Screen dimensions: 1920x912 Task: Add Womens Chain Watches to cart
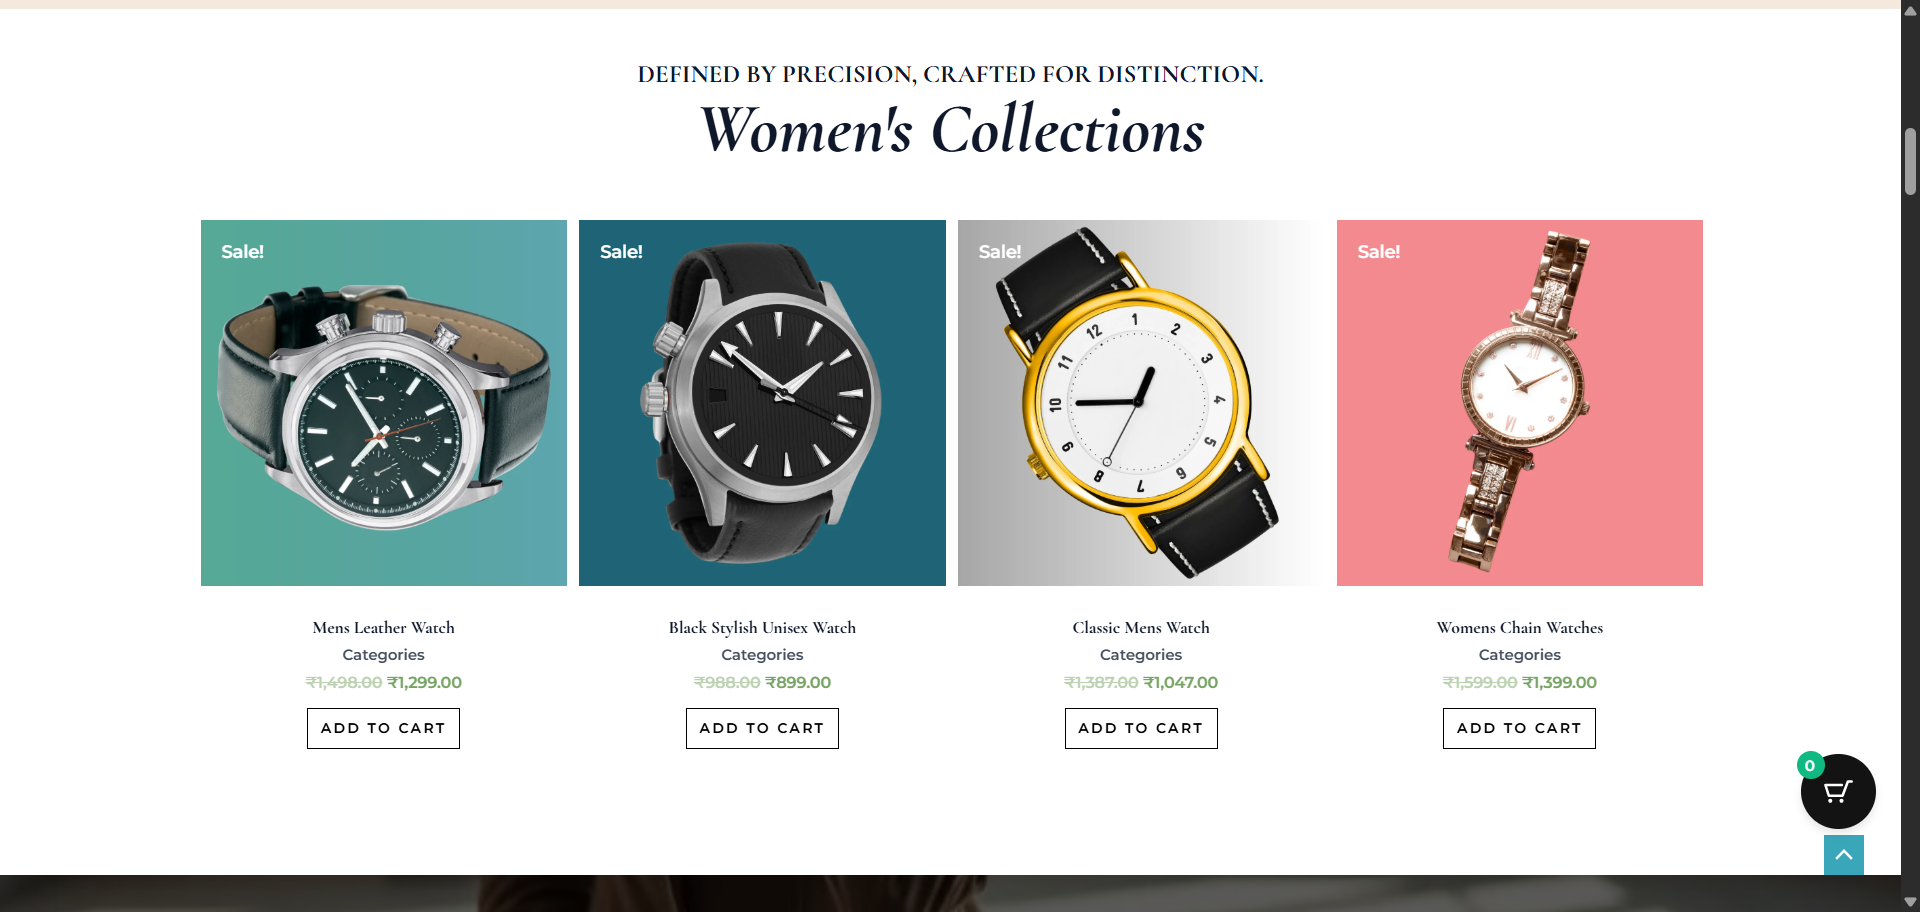(1519, 728)
